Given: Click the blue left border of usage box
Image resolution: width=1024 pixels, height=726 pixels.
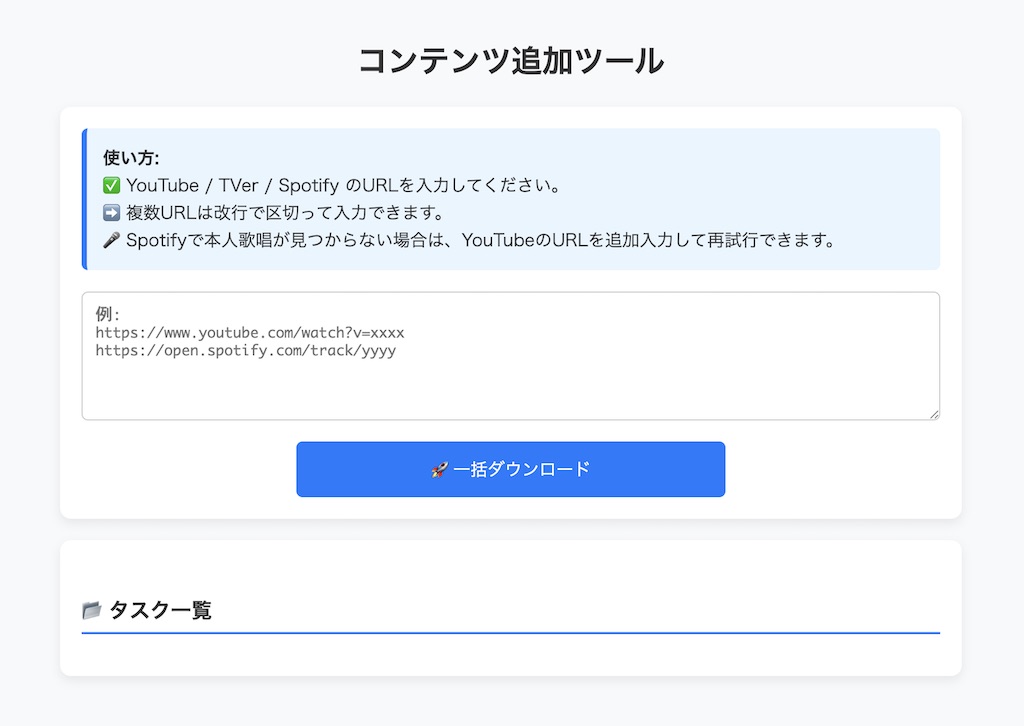Looking at the screenshot, I should (x=84, y=199).
